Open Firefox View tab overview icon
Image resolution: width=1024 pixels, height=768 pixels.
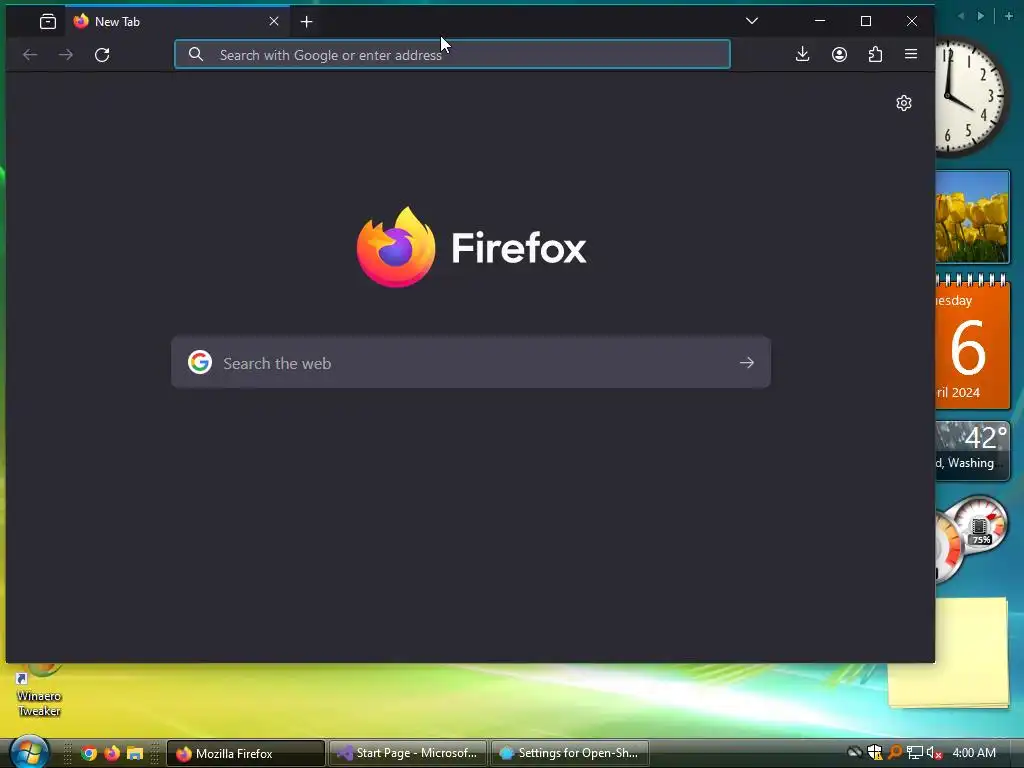click(48, 22)
